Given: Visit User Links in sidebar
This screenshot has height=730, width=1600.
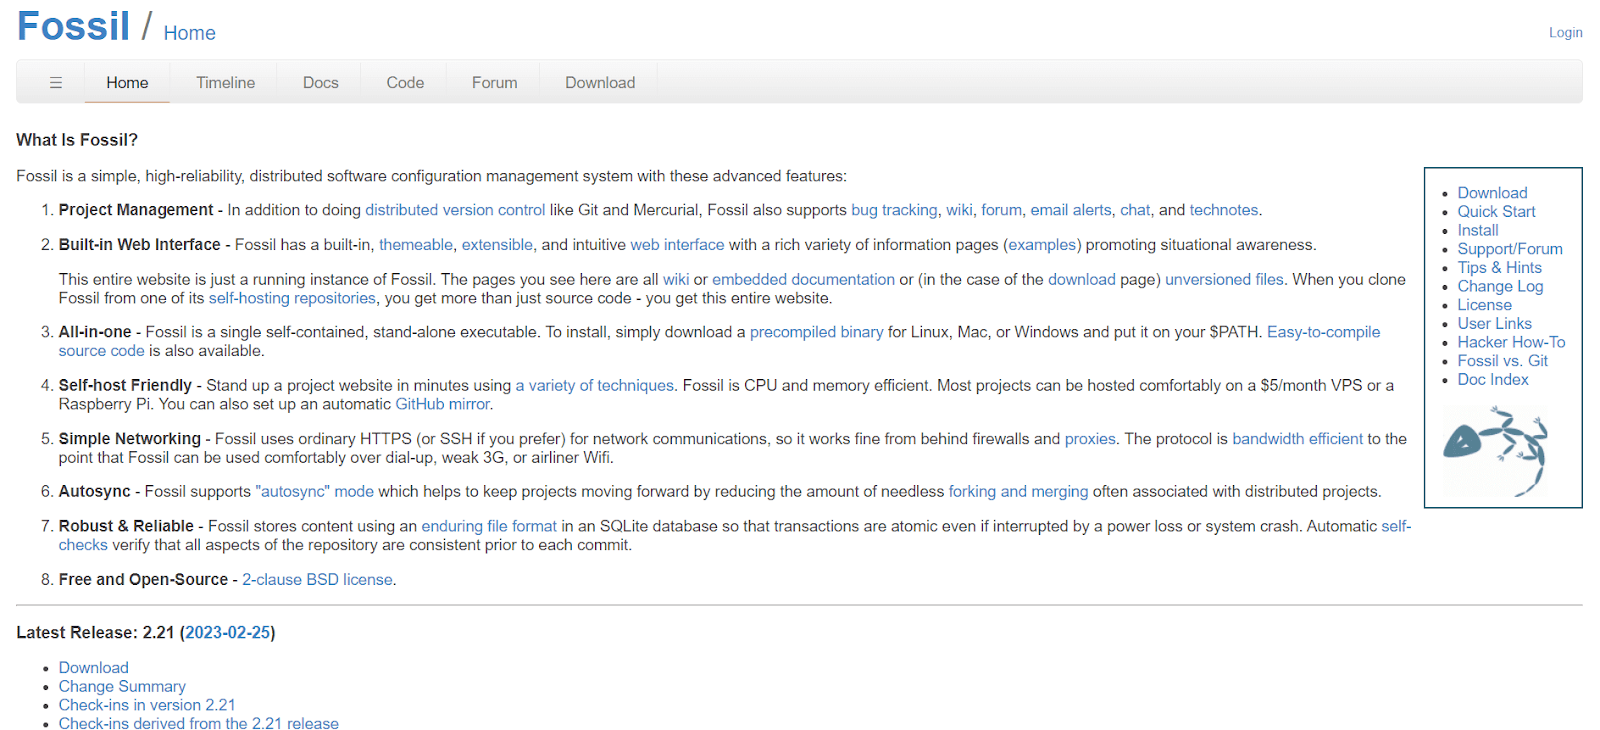Looking at the screenshot, I should click(1494, 324).
